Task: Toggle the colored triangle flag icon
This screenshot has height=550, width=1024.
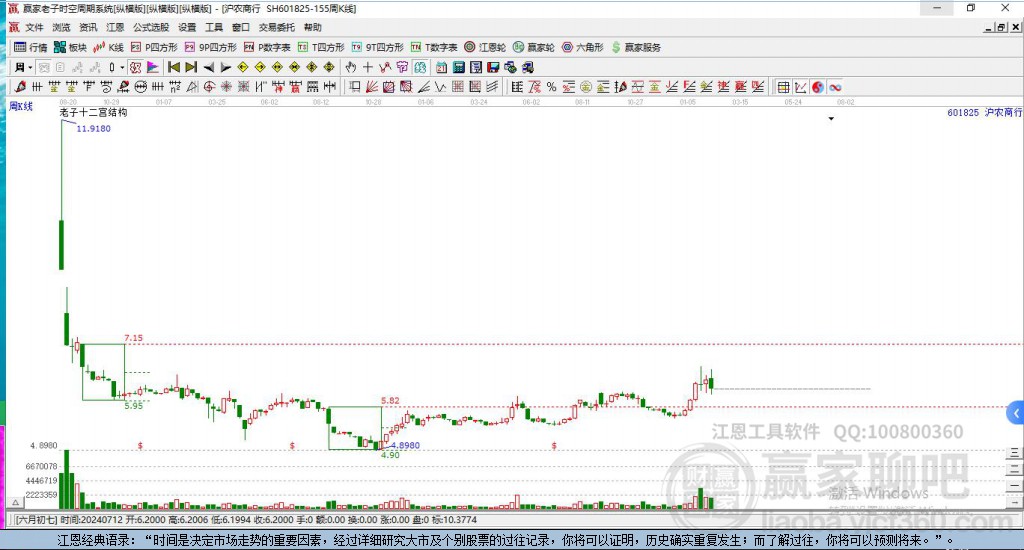Action: (152, 67)
